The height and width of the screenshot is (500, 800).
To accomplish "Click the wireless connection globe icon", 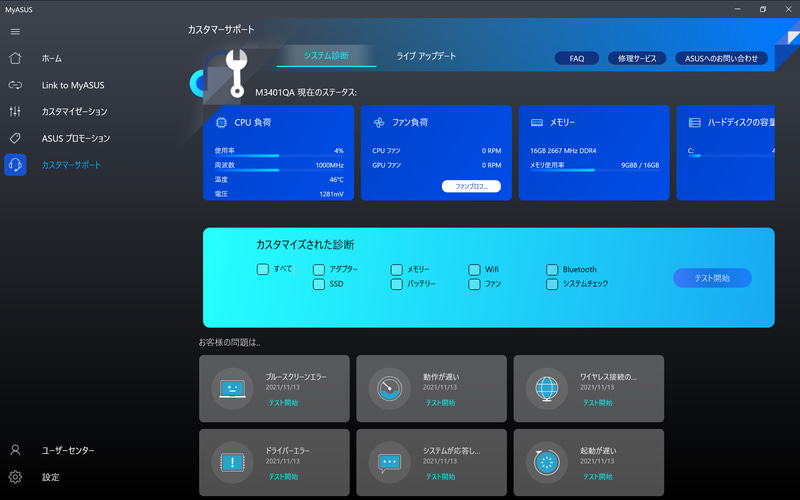I will (x=546, y=389).
